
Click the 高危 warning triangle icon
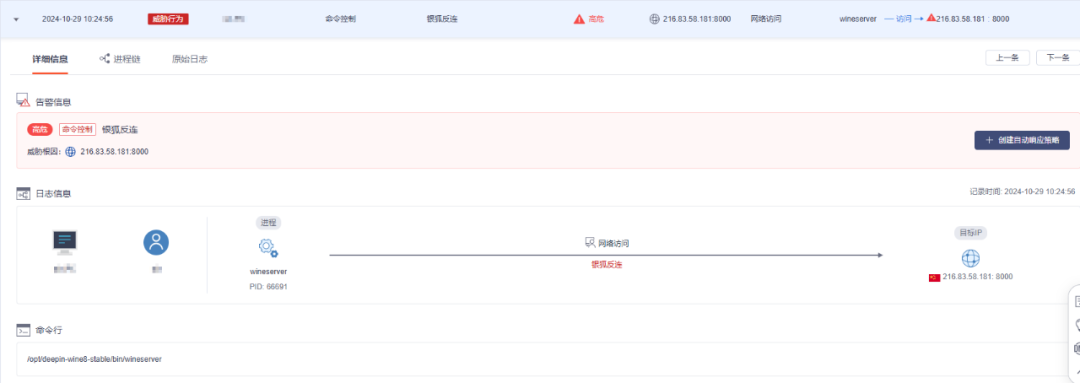579,19
